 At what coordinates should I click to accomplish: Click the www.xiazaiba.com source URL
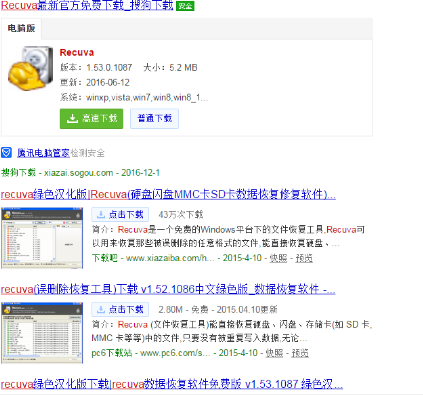coord(170,258)
